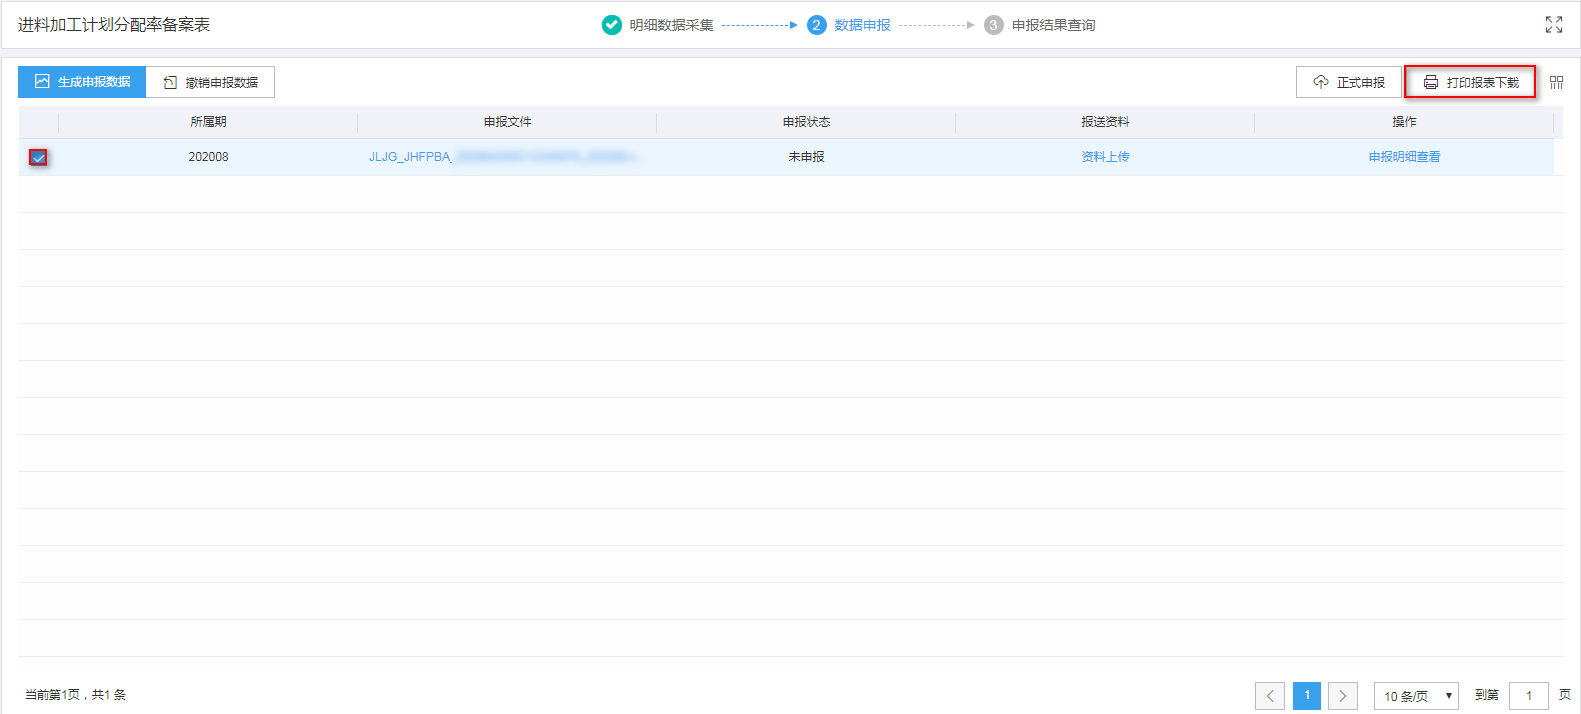Click 申报文件 column header

pos(507,122)
